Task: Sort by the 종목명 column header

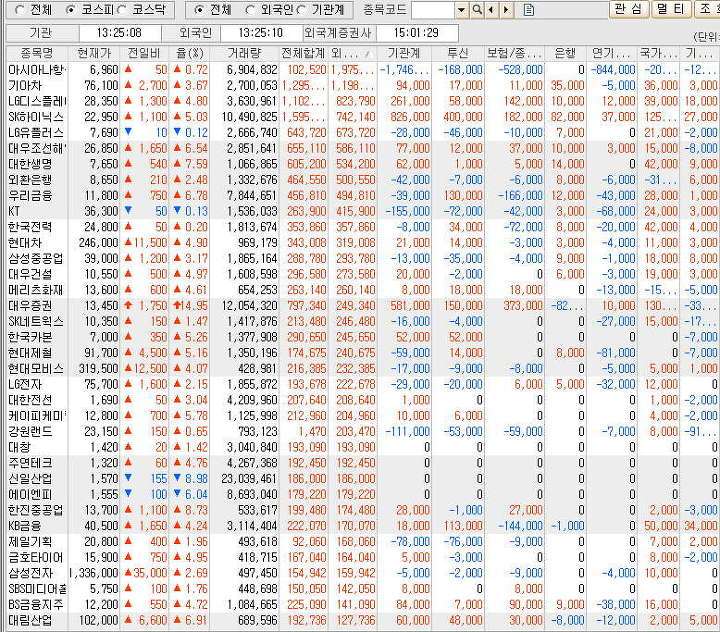Action: (x=37, y=53)
